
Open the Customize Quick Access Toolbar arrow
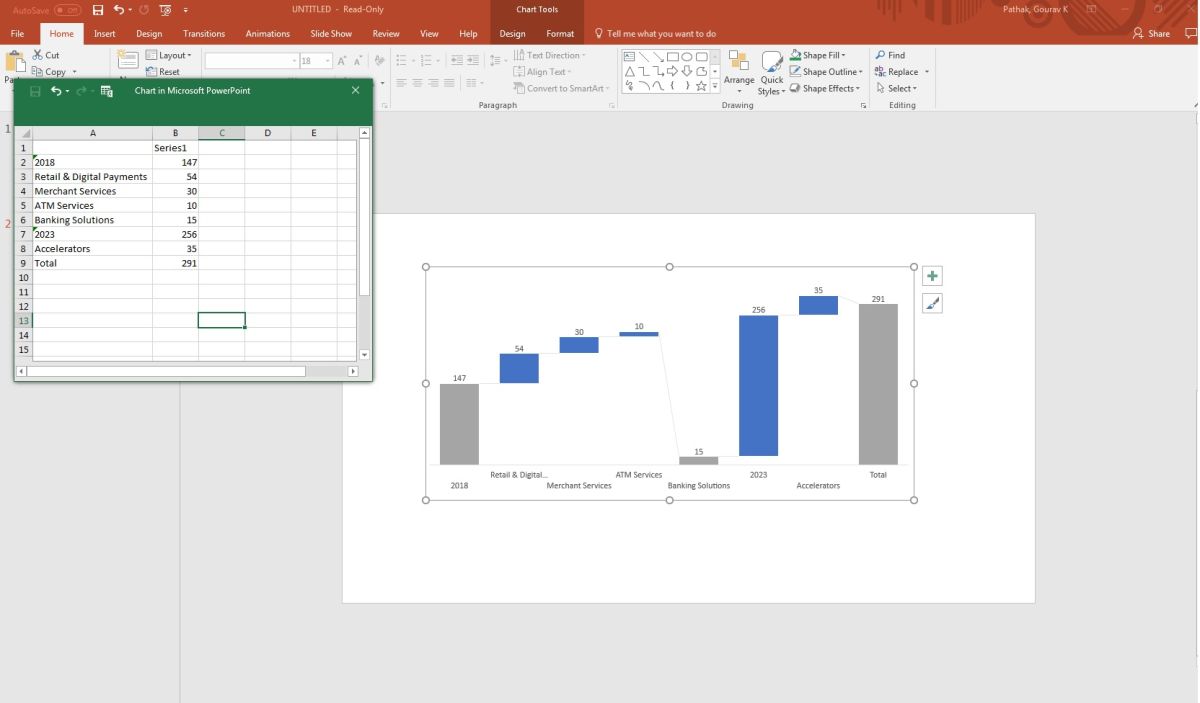tap(186, 10)
